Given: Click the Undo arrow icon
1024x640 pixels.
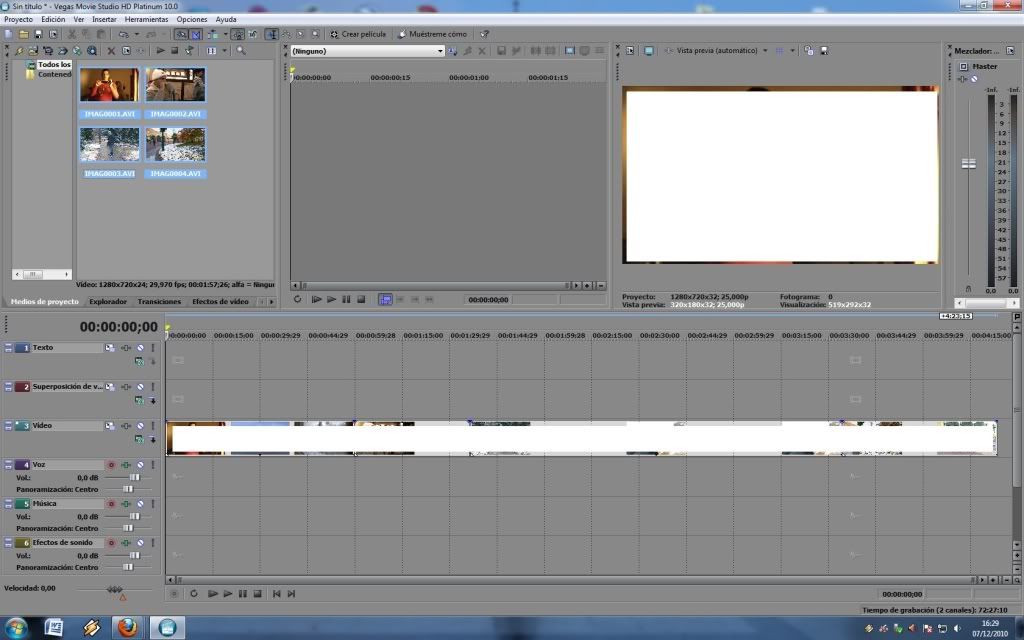Looking at the screenshot, I should 123,34.
